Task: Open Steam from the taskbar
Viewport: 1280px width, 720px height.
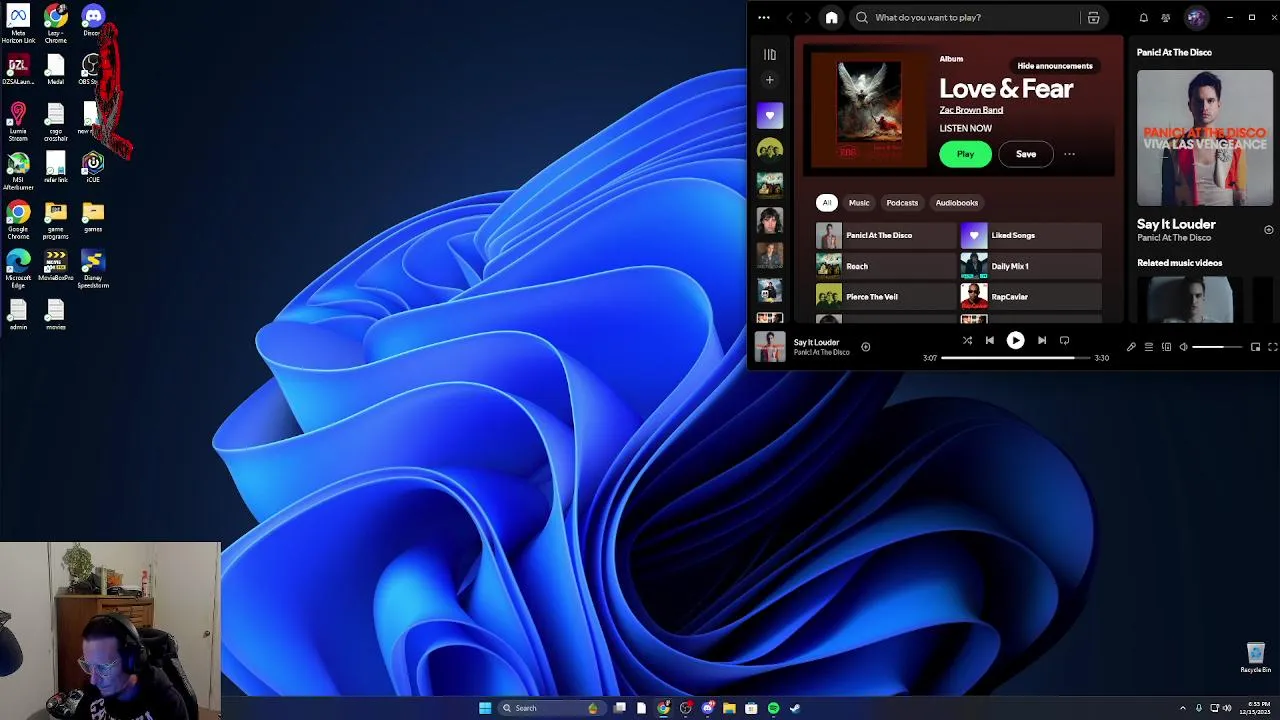Action: (796, 708)
